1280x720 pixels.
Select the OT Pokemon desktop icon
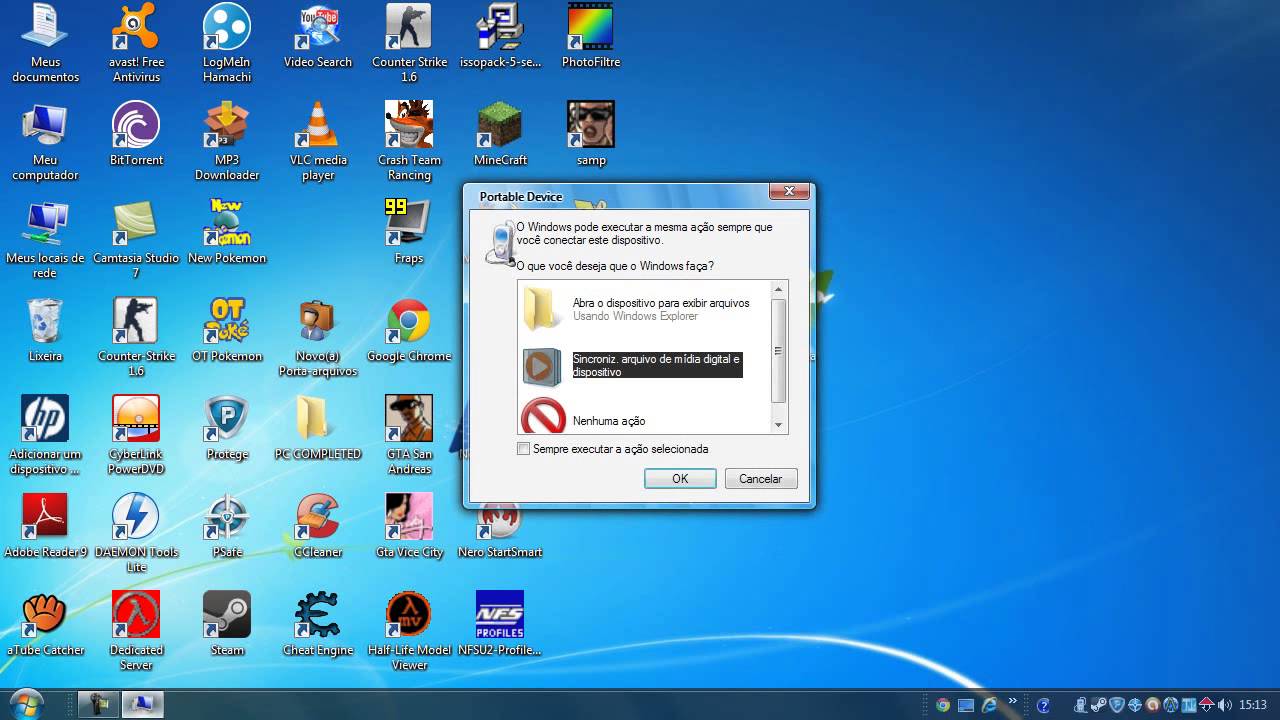[227, 330]
